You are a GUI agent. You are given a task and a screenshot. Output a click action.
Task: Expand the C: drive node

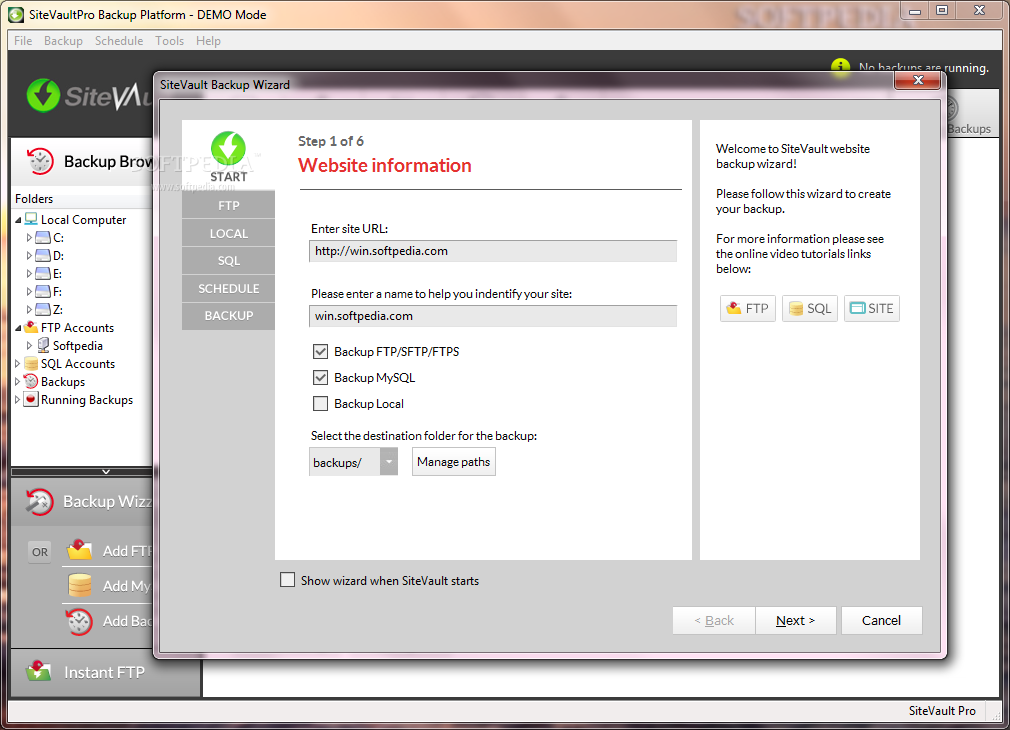pos(29,238)
